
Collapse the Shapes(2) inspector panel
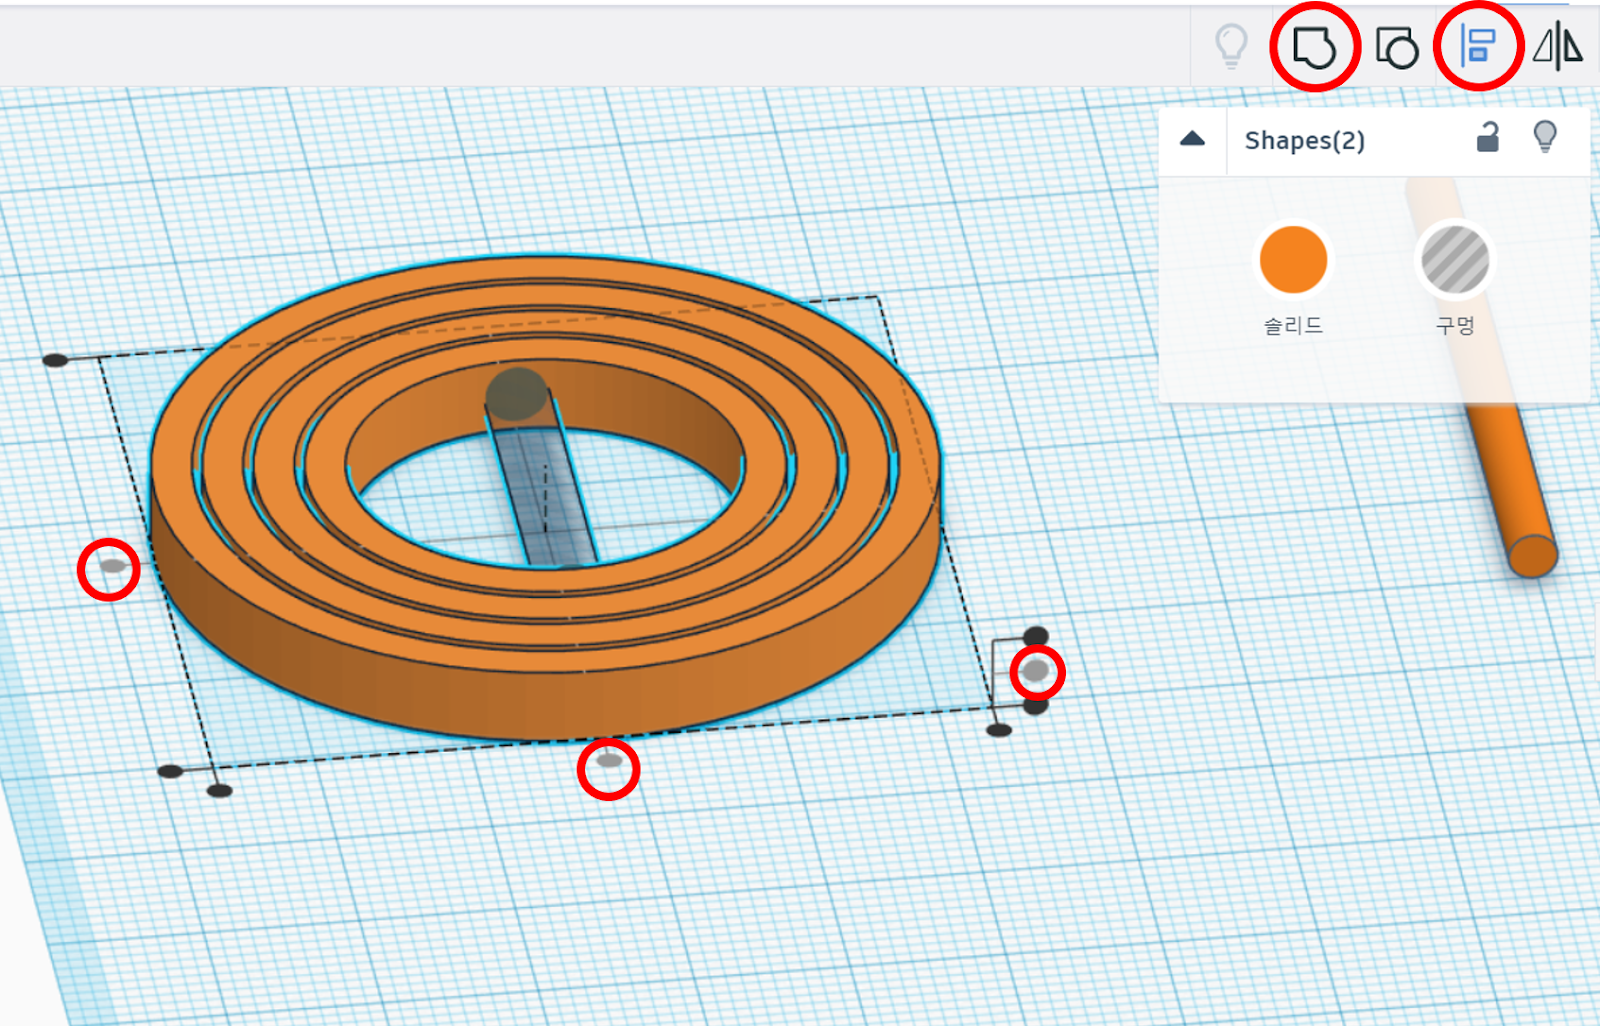coord(1192,139)
